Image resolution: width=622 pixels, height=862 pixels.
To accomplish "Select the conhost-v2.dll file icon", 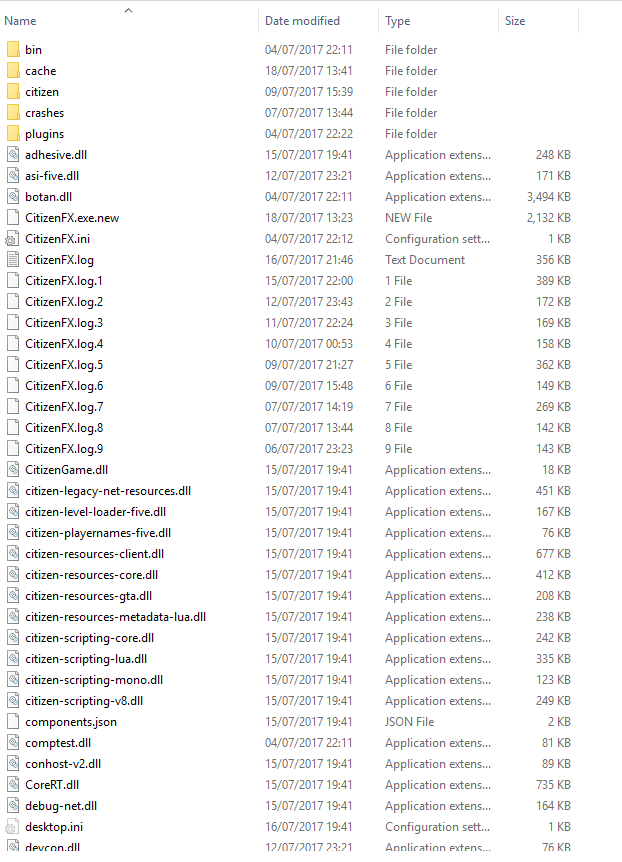I will (13, 764).
